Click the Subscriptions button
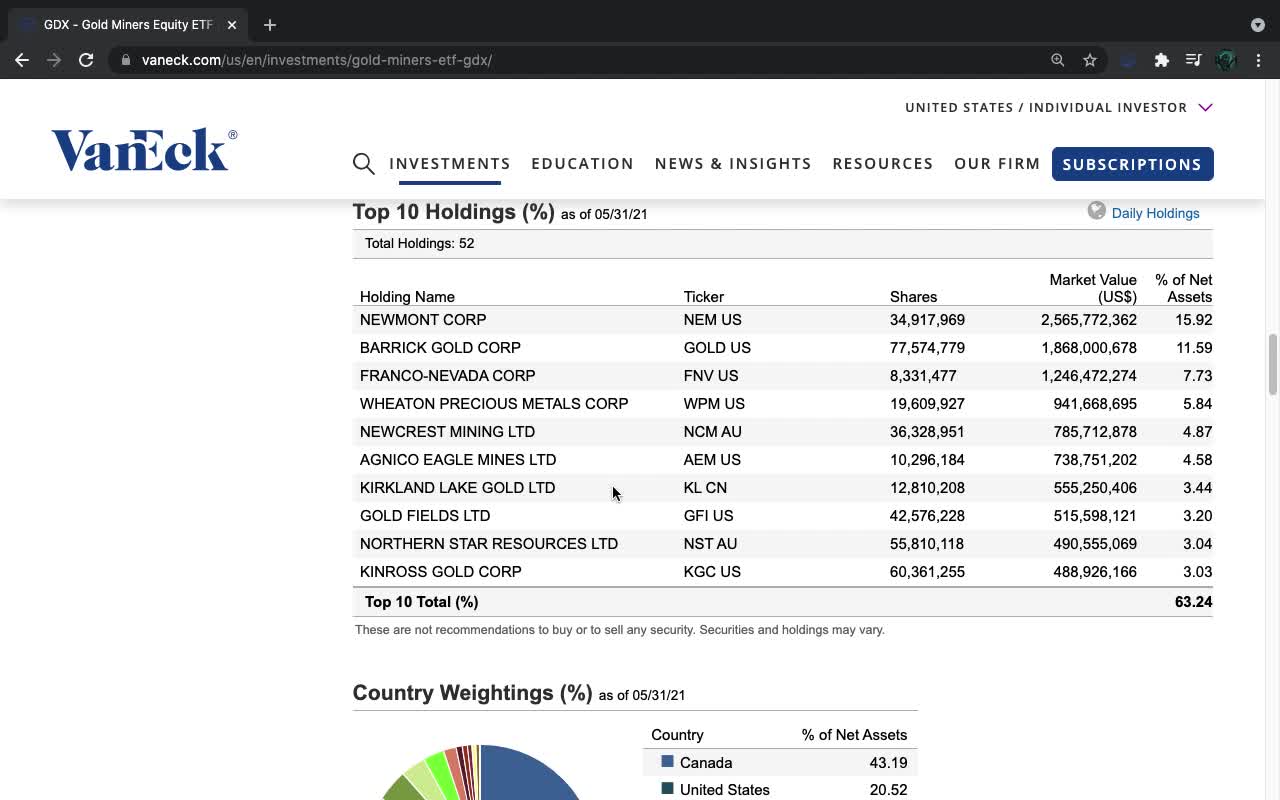This screenshot has height=800, width=1280. [1133, 164]
